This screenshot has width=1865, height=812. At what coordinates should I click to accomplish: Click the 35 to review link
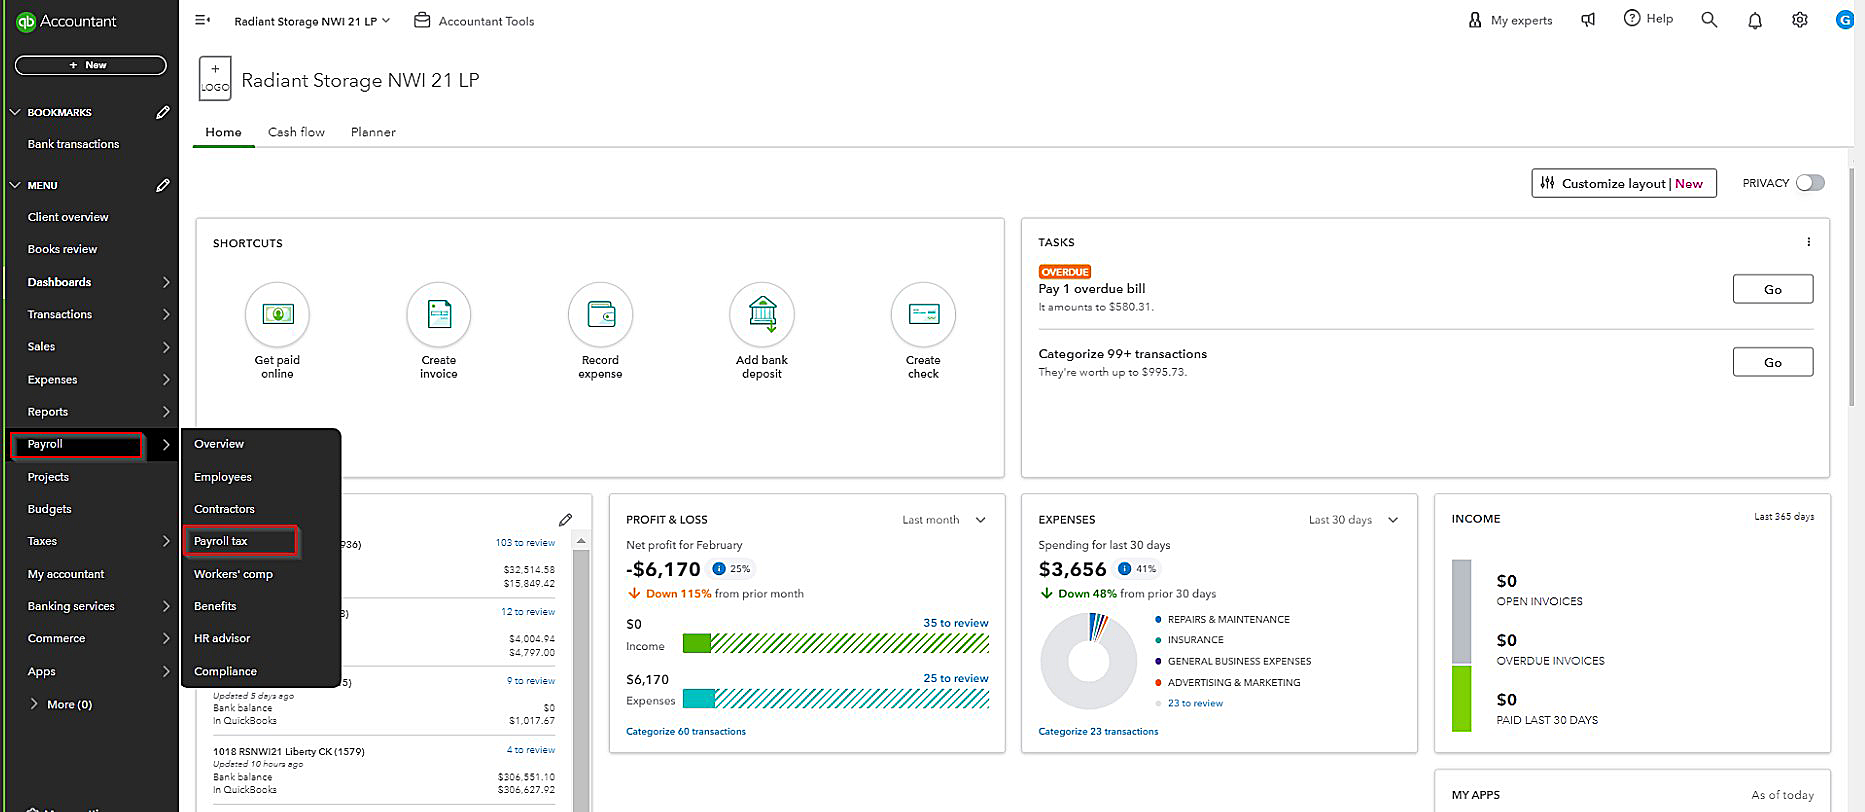[955, 623]
